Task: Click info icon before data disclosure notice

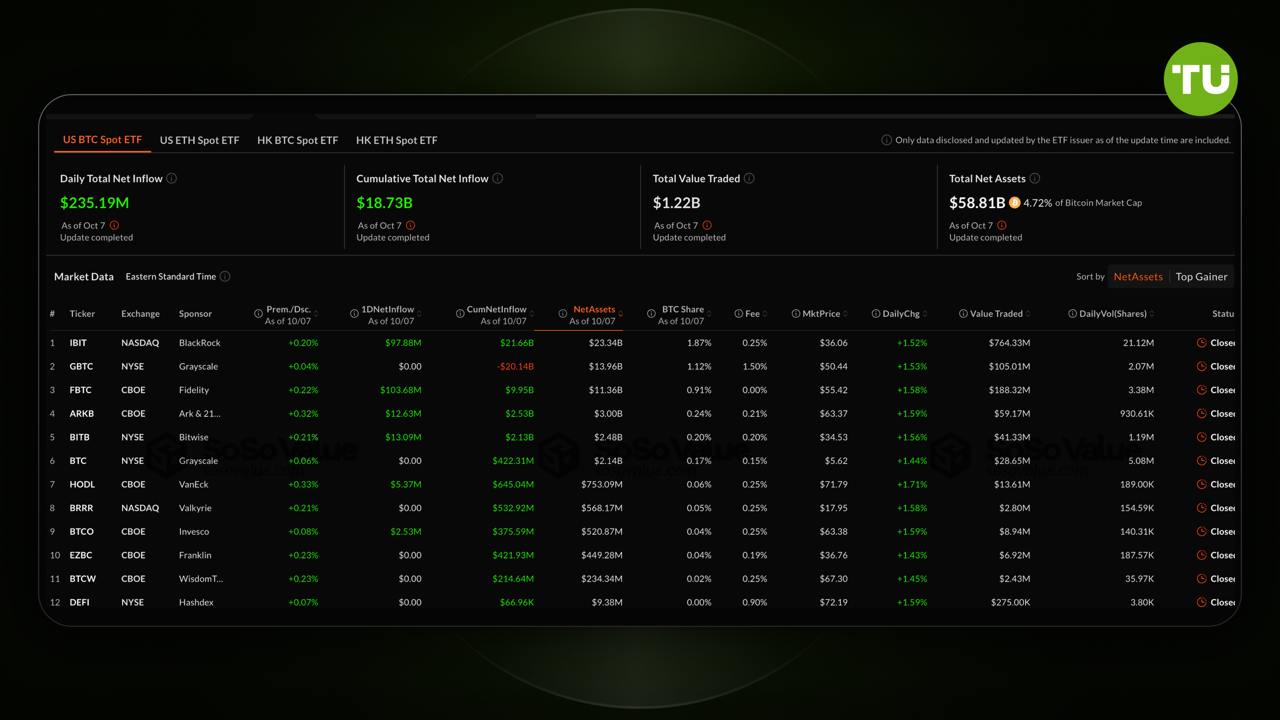Action: (886, 140)
